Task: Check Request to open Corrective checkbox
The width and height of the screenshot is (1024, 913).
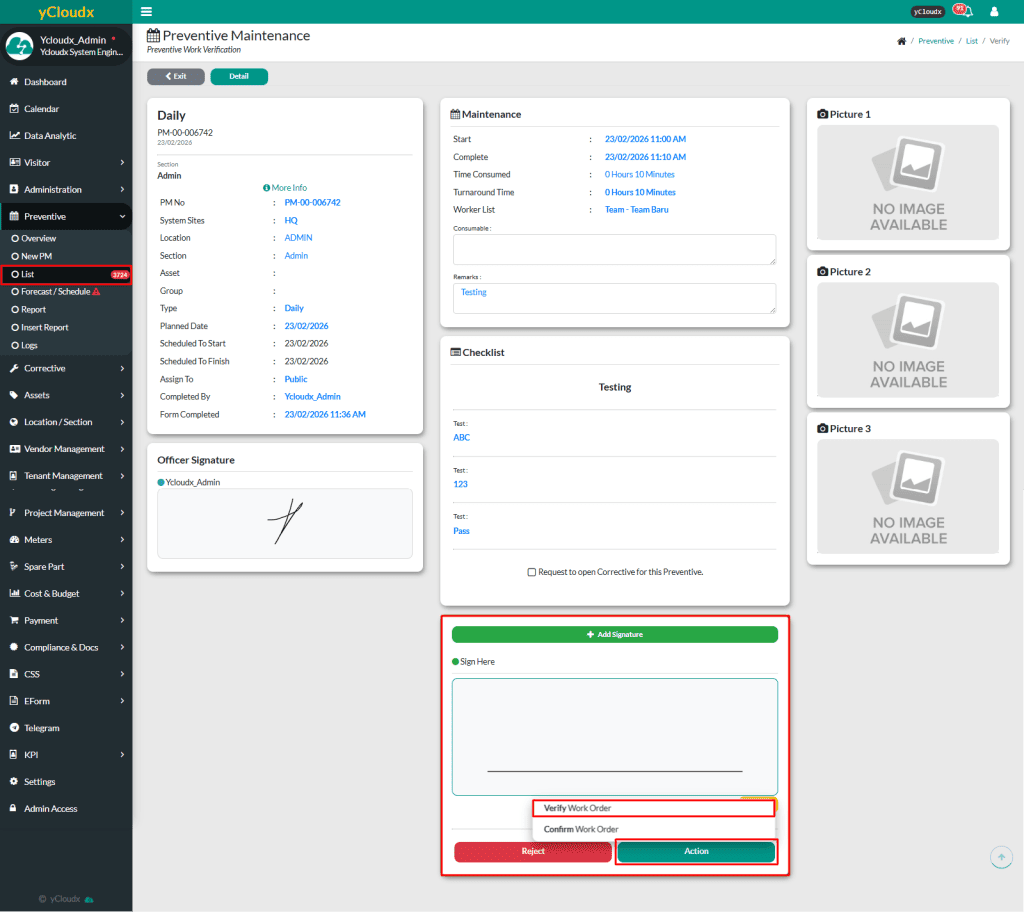Action: coord(532,572)
